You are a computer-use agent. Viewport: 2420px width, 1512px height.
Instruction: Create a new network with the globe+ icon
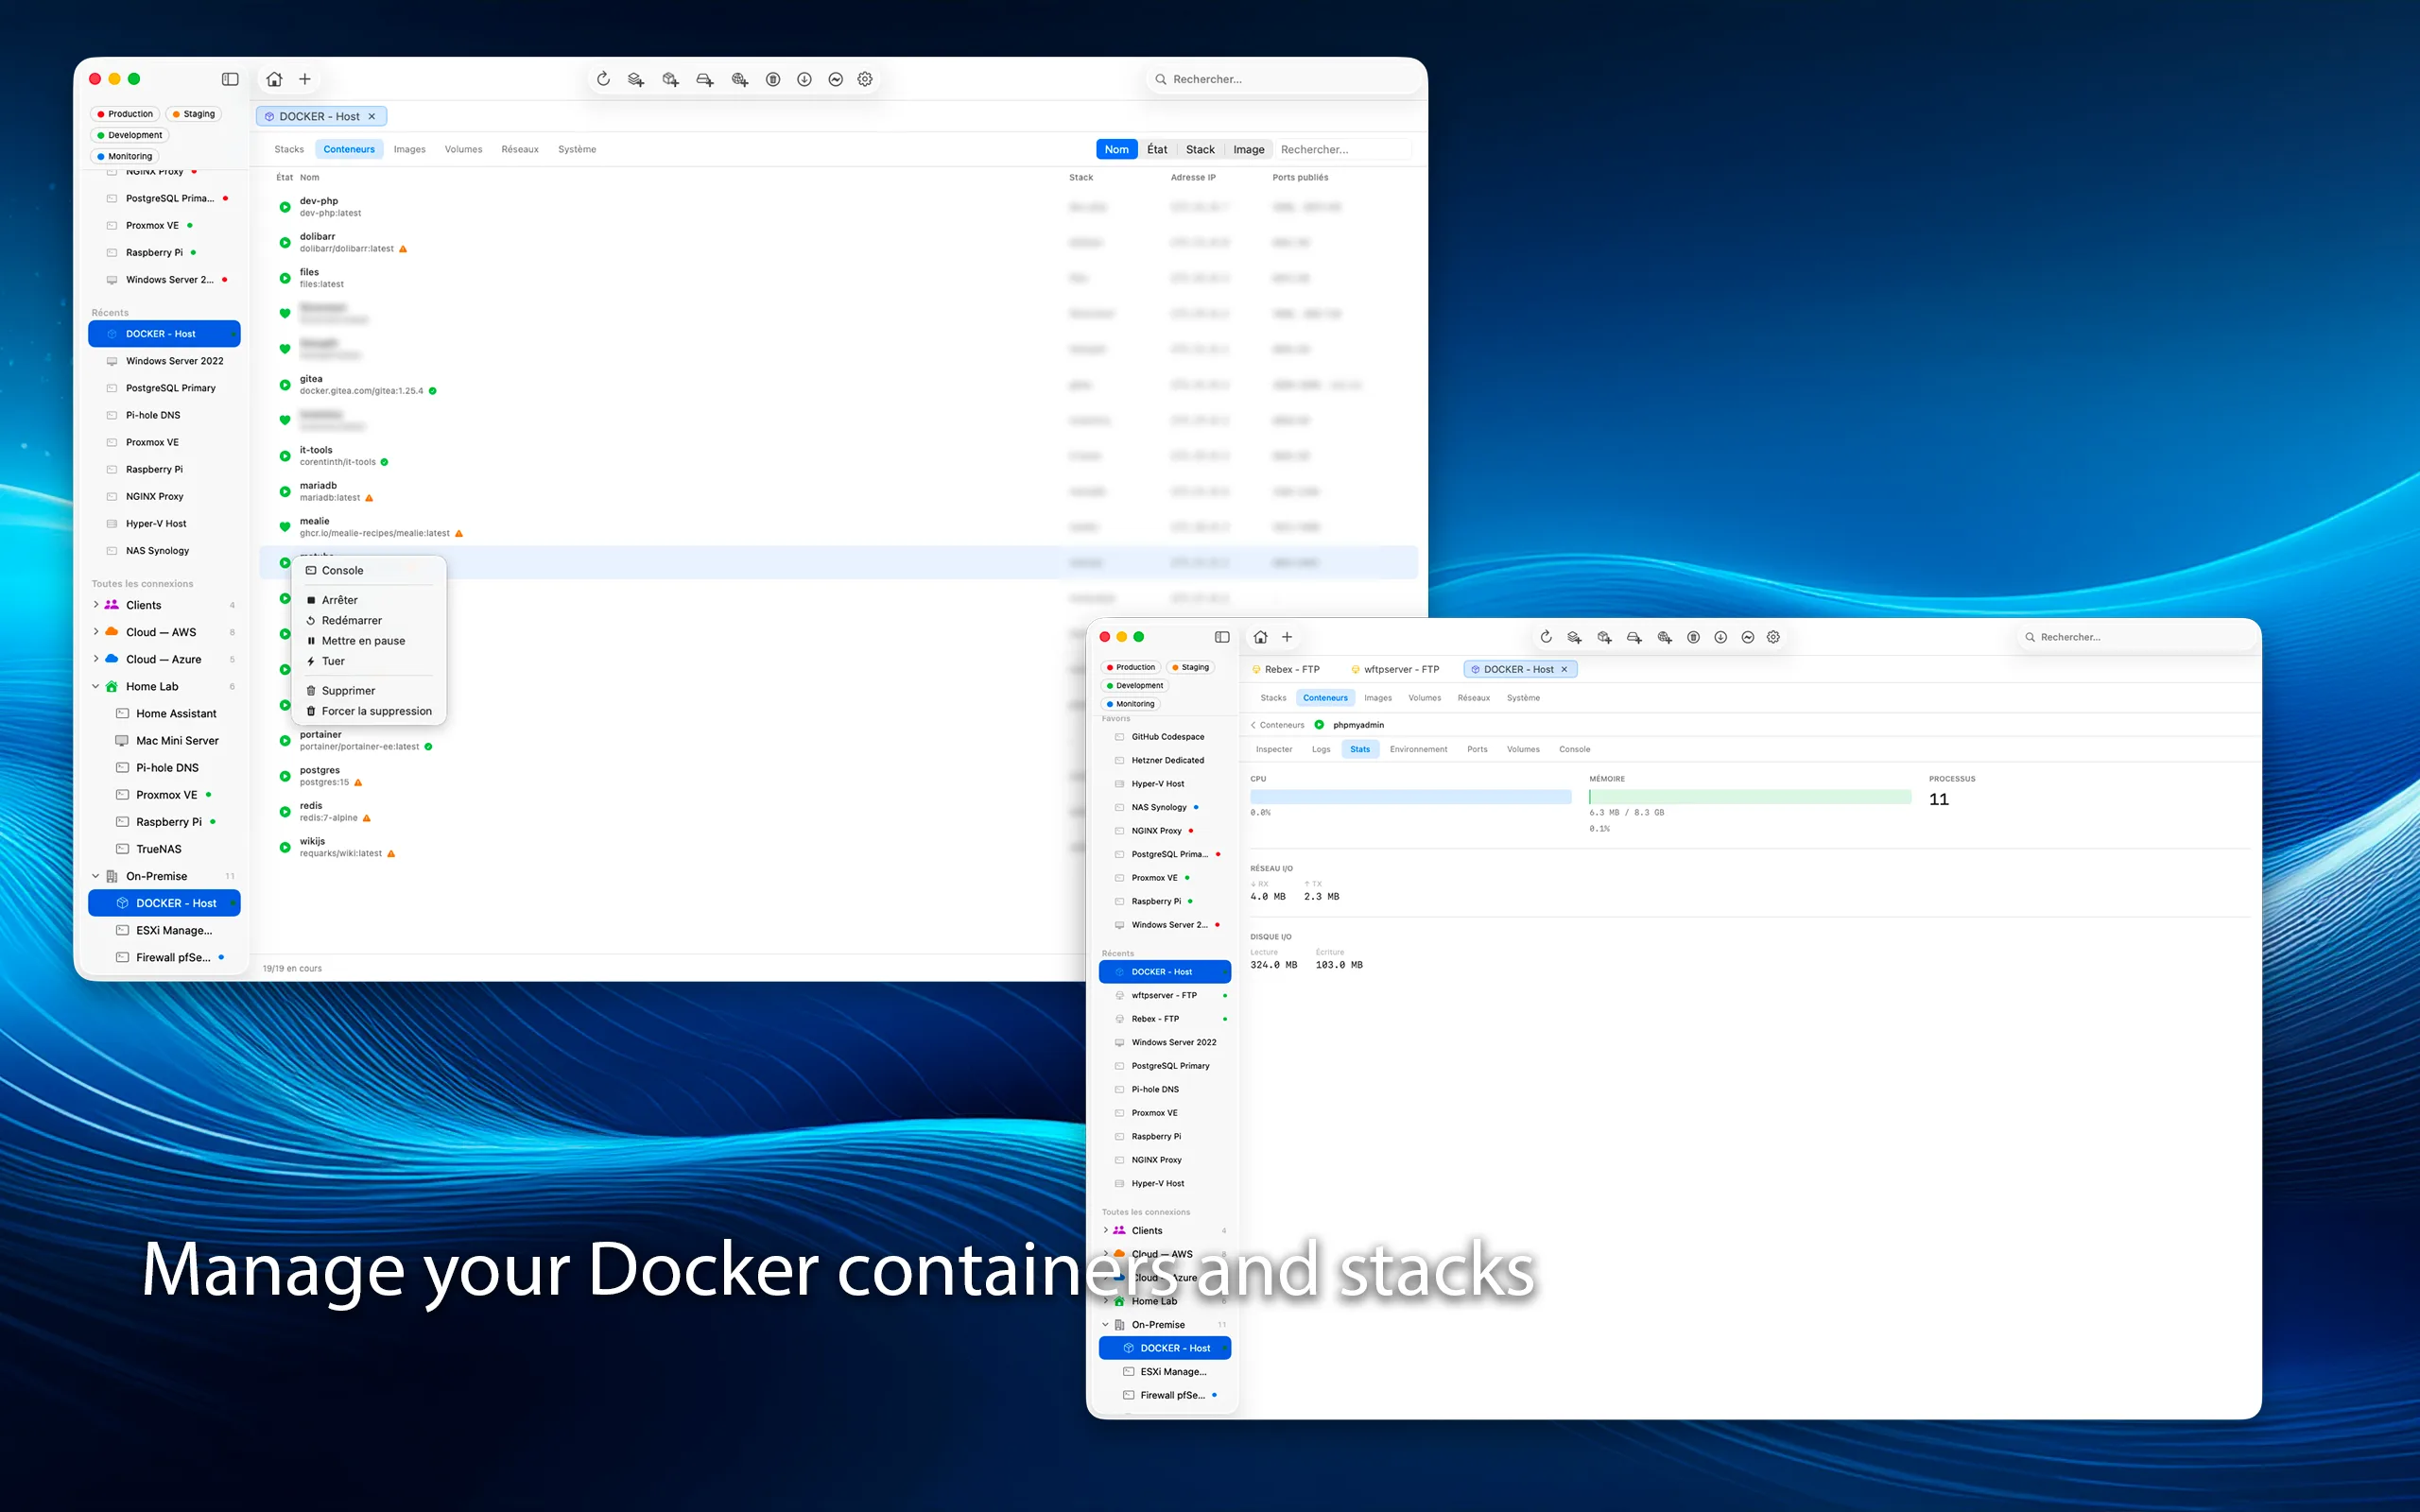(x=739, y=79)
